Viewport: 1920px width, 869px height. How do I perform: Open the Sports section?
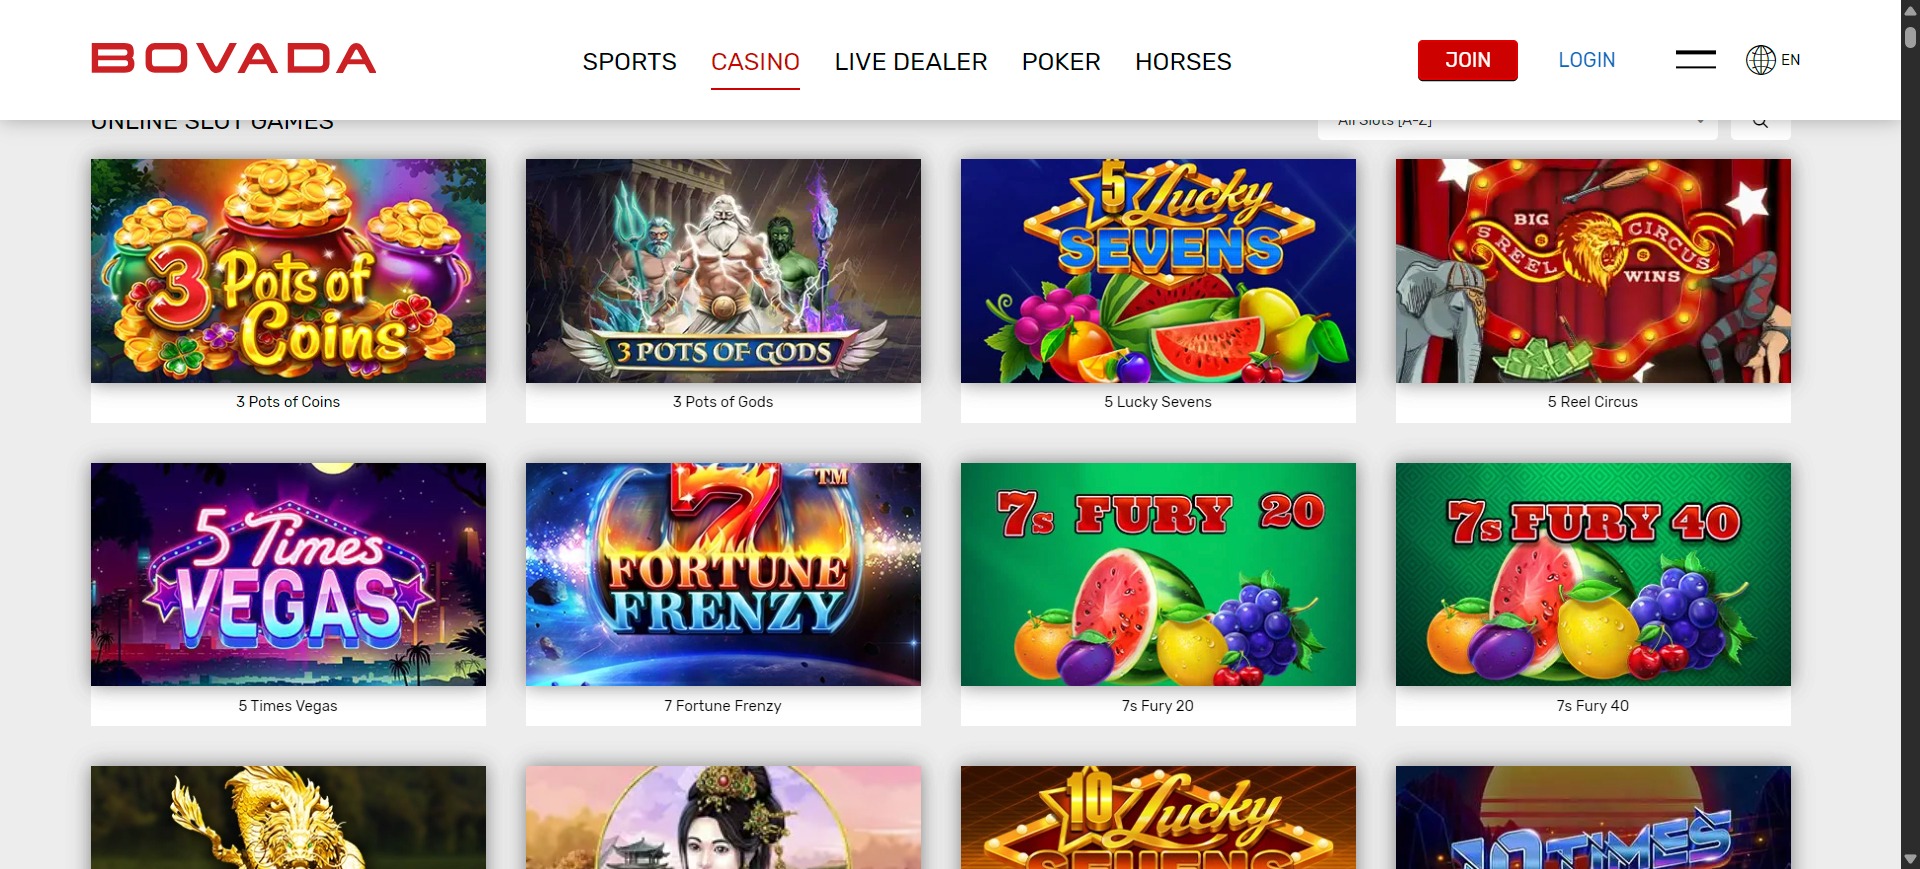pyautogui.click(x=629, y=62)
